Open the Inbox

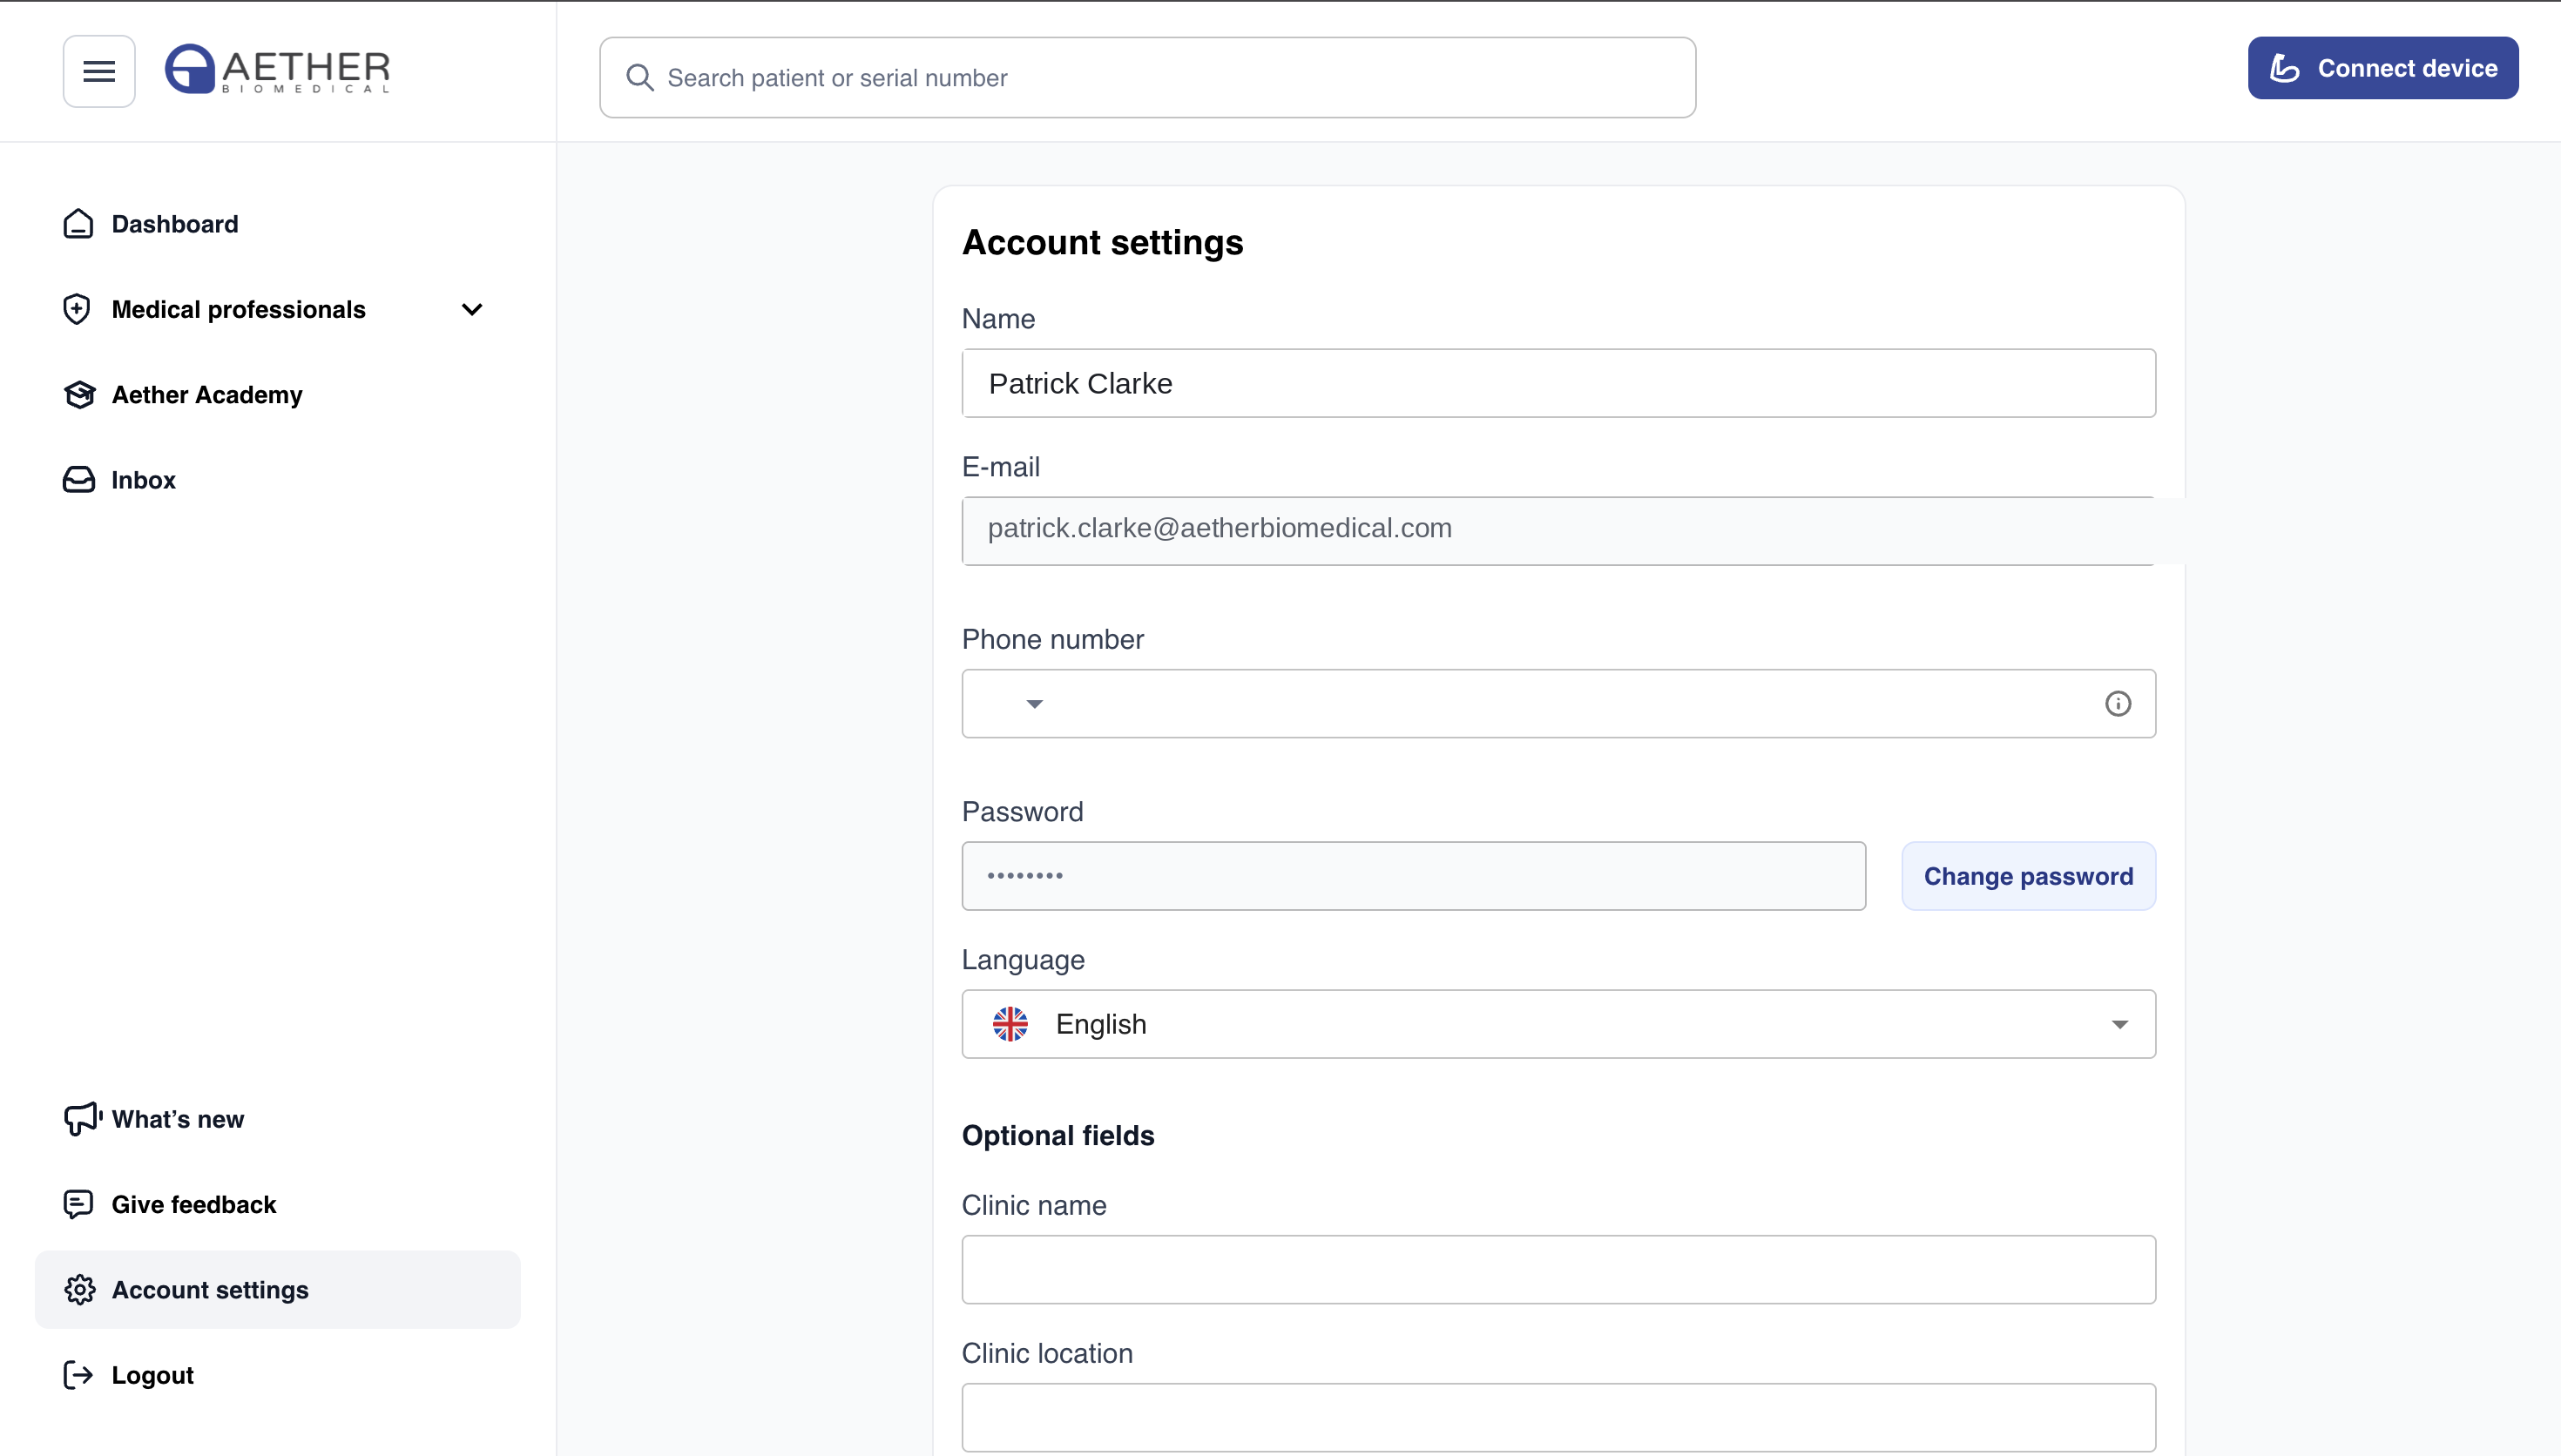pos(278,480)
